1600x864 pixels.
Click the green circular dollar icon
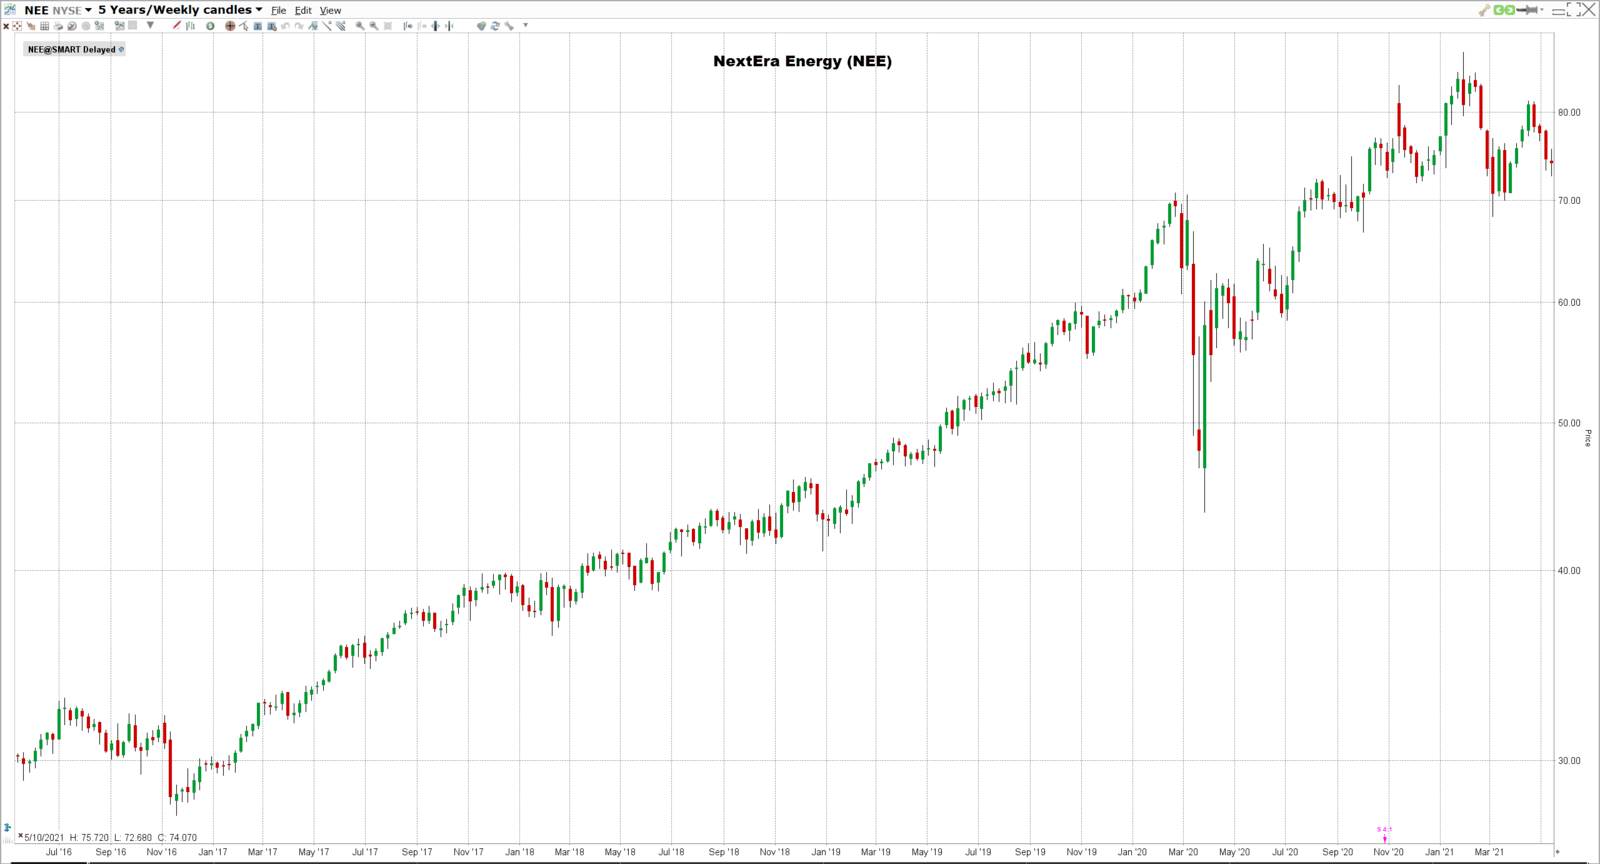210,26
